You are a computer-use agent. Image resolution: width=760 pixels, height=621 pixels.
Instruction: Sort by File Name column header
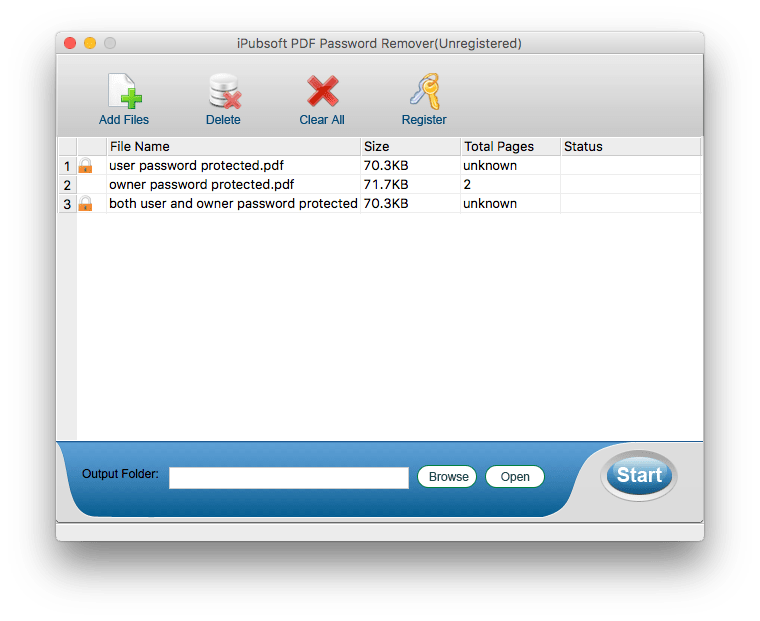(233, 146)
